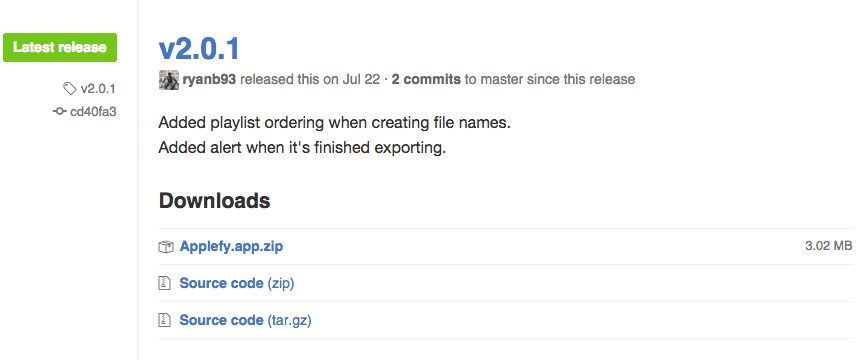View the 2 commits since release
This screenshot has height=360, width=865.
click(426, 79)
